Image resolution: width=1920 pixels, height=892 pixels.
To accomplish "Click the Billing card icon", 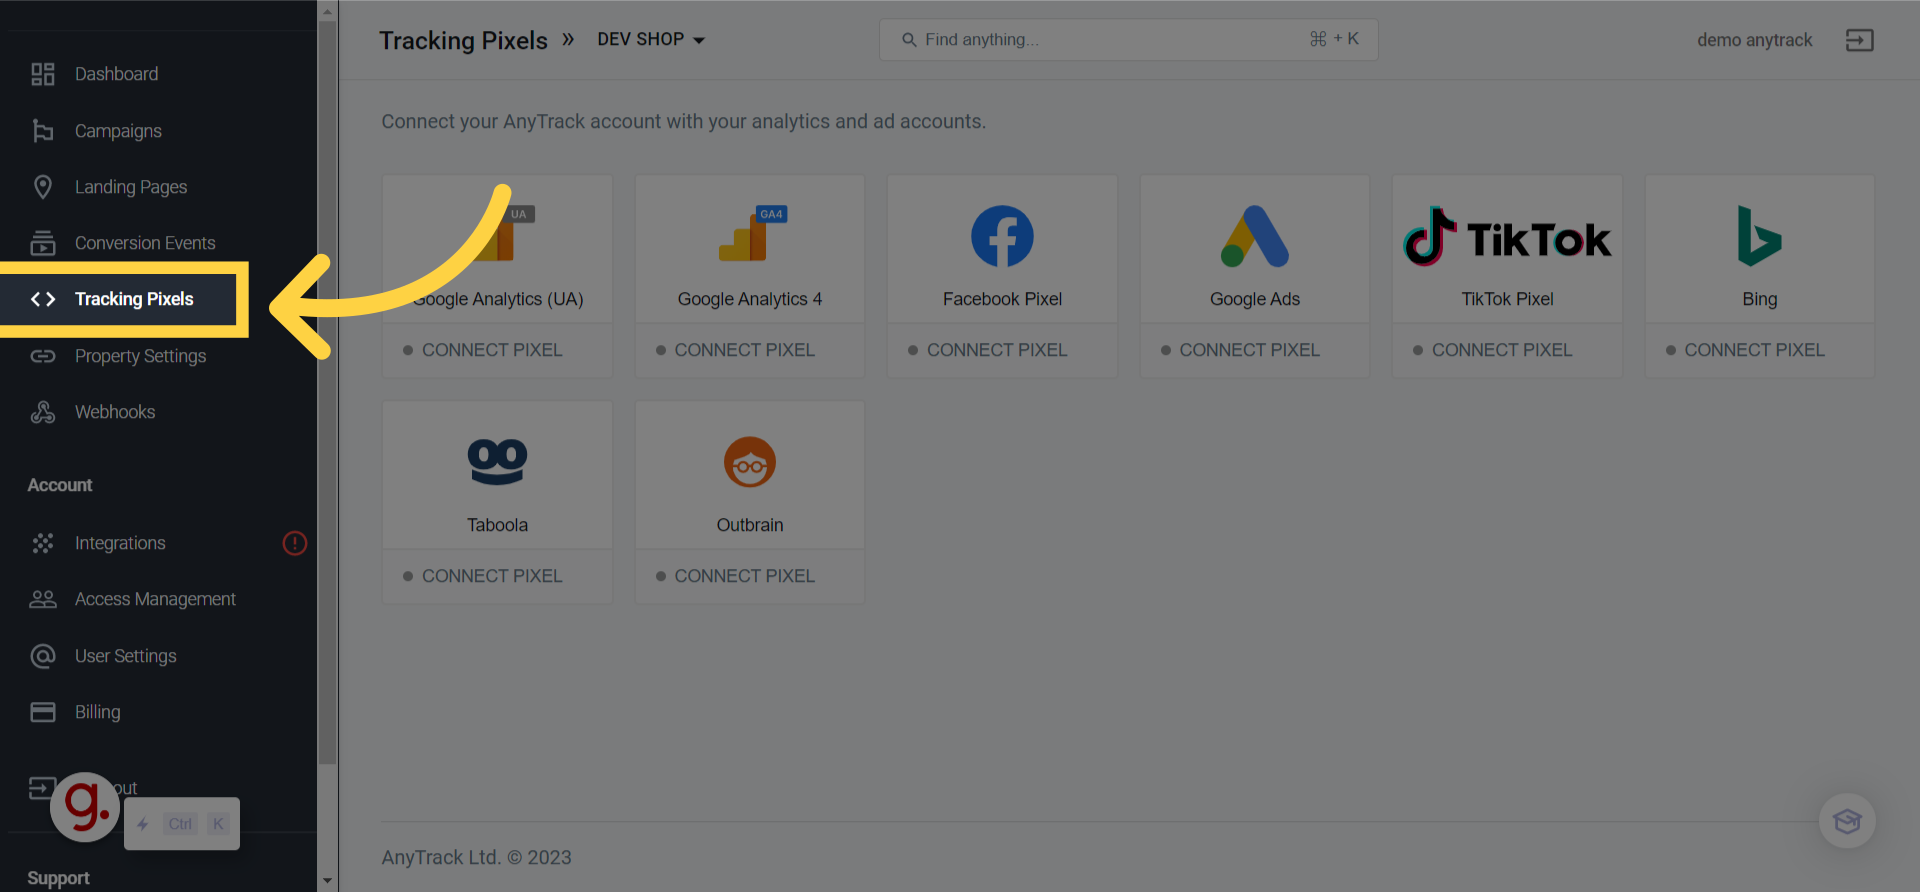I will pos(43,712).
